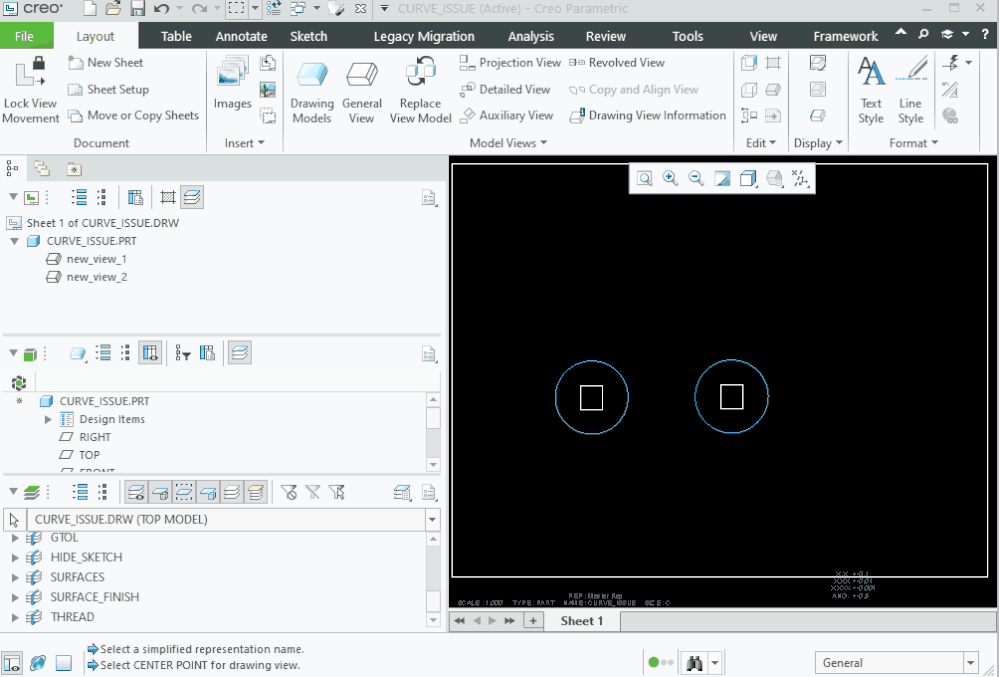Screen dimensions: 999x677
Task: Toggle the browser display icon in status bar
Action: click(38, 663)
